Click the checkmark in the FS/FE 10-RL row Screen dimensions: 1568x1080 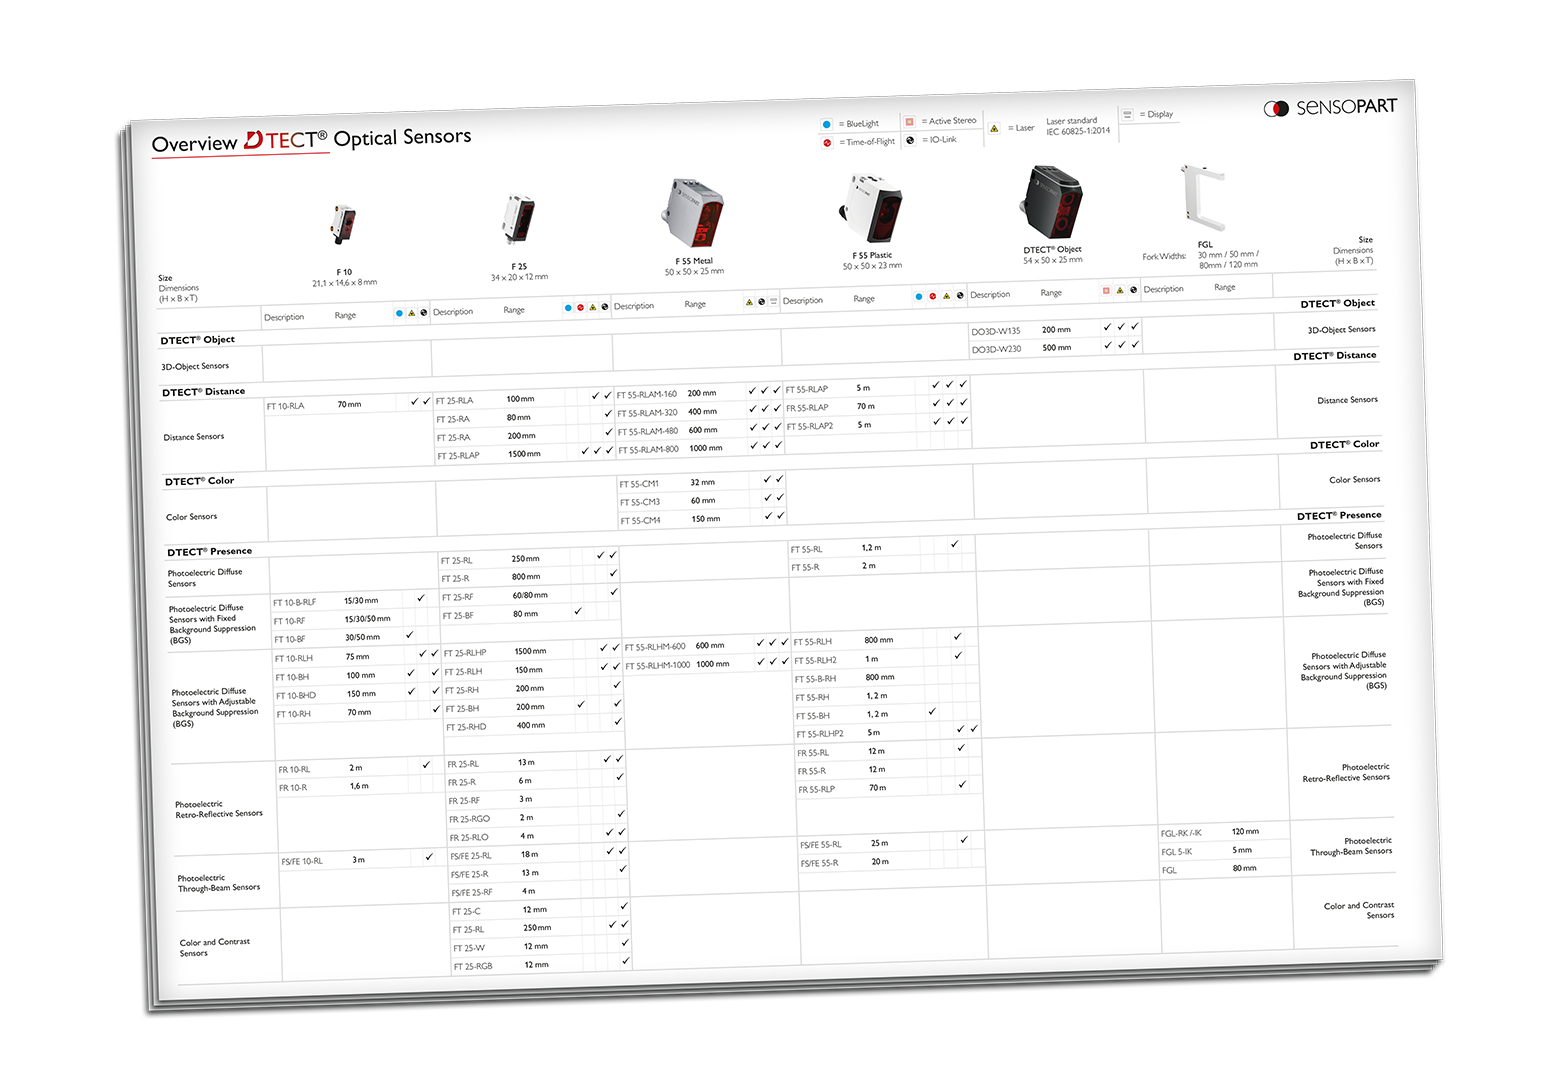[x=429, y=857]
